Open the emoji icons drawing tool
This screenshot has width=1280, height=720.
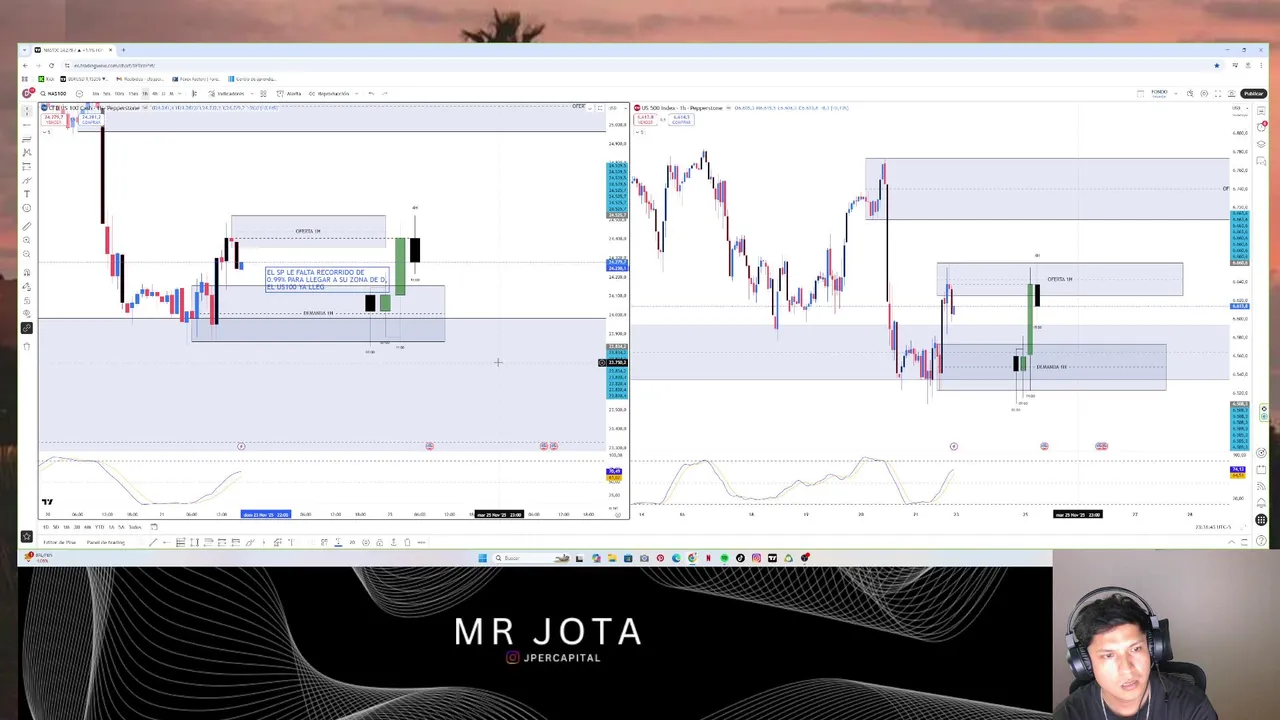(27, 208)
